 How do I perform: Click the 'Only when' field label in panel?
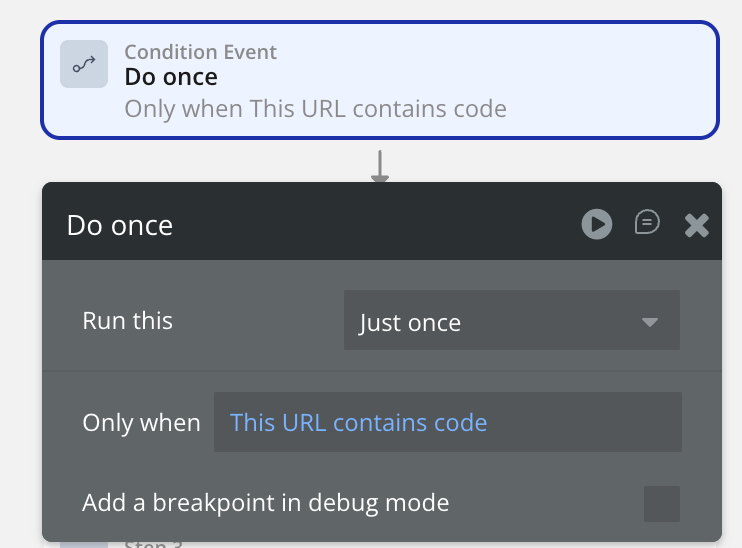tap(141, 422)
